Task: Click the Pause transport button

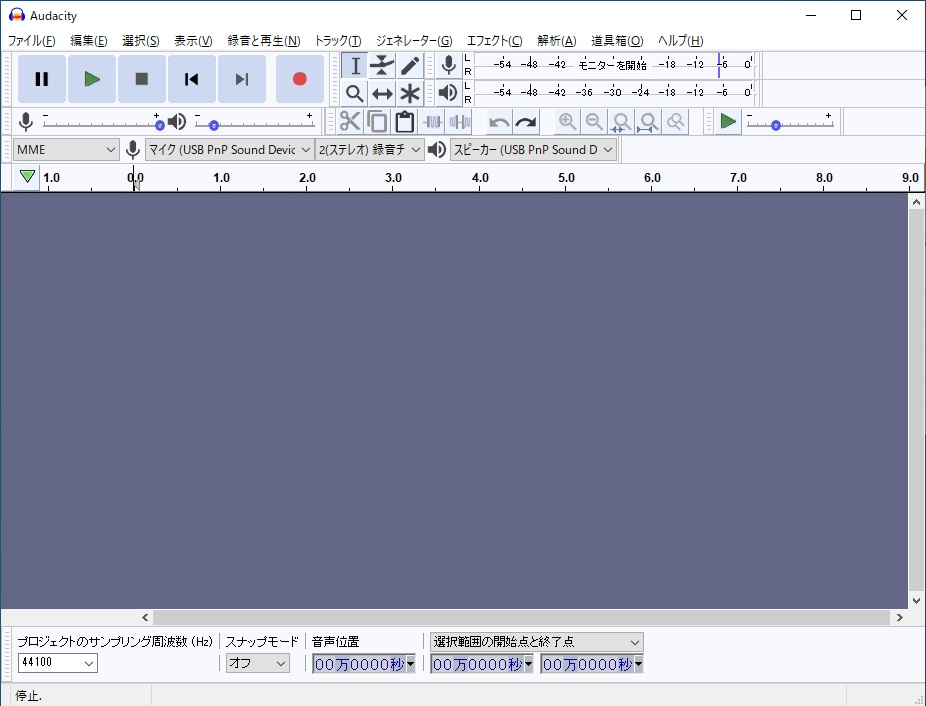Action: coord(41,79)
